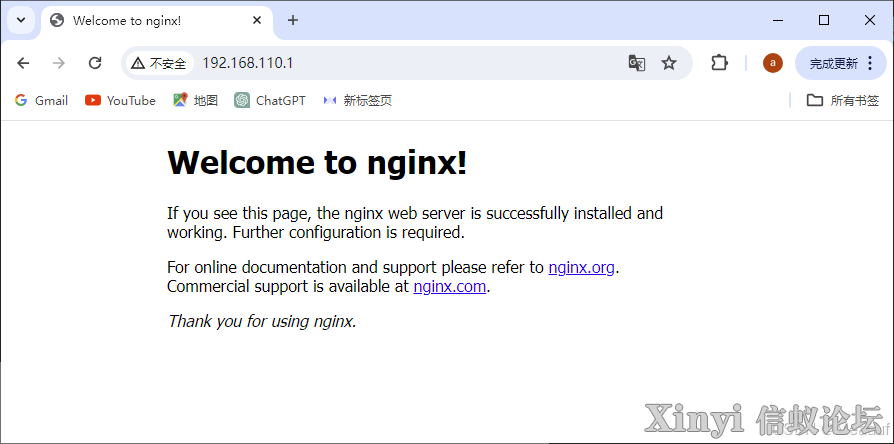Reload the current page

pyautogui.click(x=95, y=63)
